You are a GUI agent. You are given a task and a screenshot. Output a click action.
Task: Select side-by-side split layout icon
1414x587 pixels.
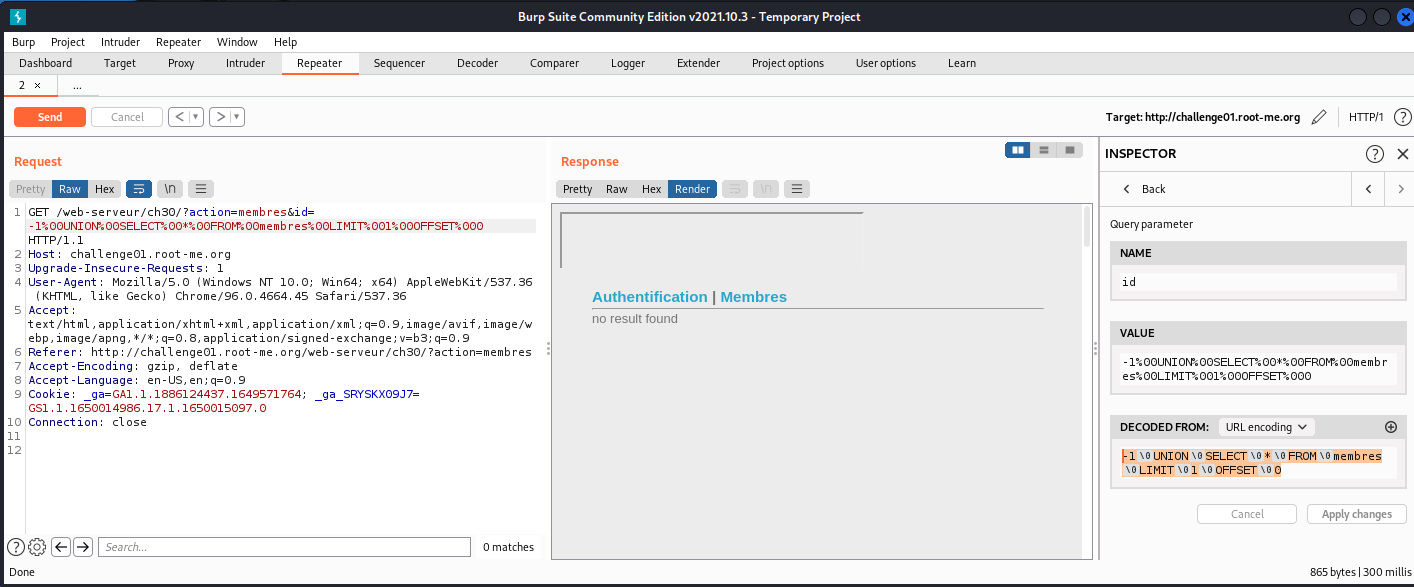pyautogui.click(x=1018, y=150)
